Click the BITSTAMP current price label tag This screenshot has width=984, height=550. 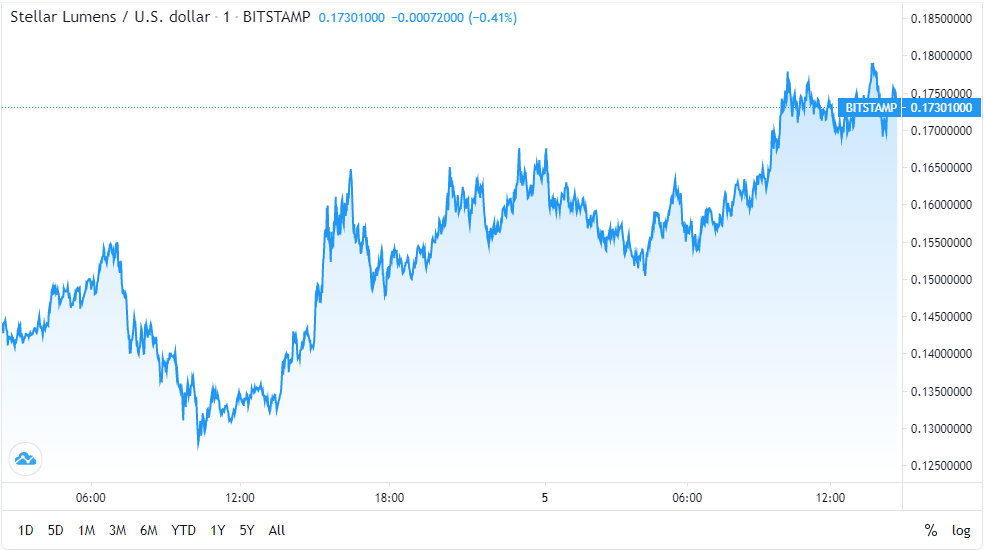pyautogui.click(x=870, y=107)
